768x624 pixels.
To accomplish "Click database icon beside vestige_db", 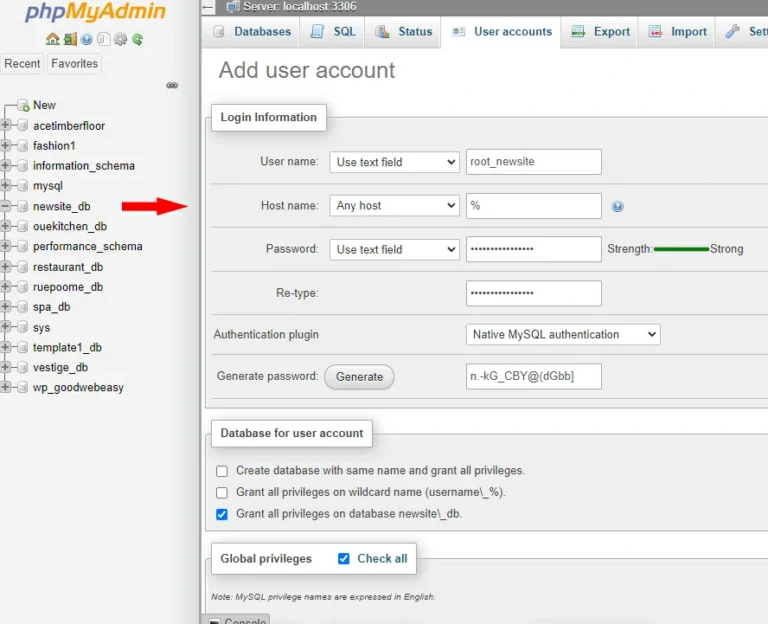I will [23, 367].
